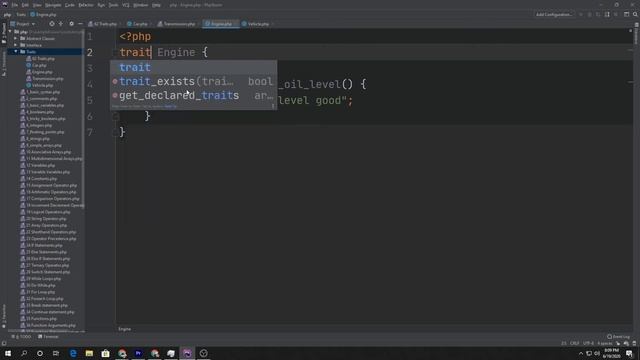Open the Project side tool tab
Image resolution: width=640 pixels, height=360 pixels.
tap(4, 34)
